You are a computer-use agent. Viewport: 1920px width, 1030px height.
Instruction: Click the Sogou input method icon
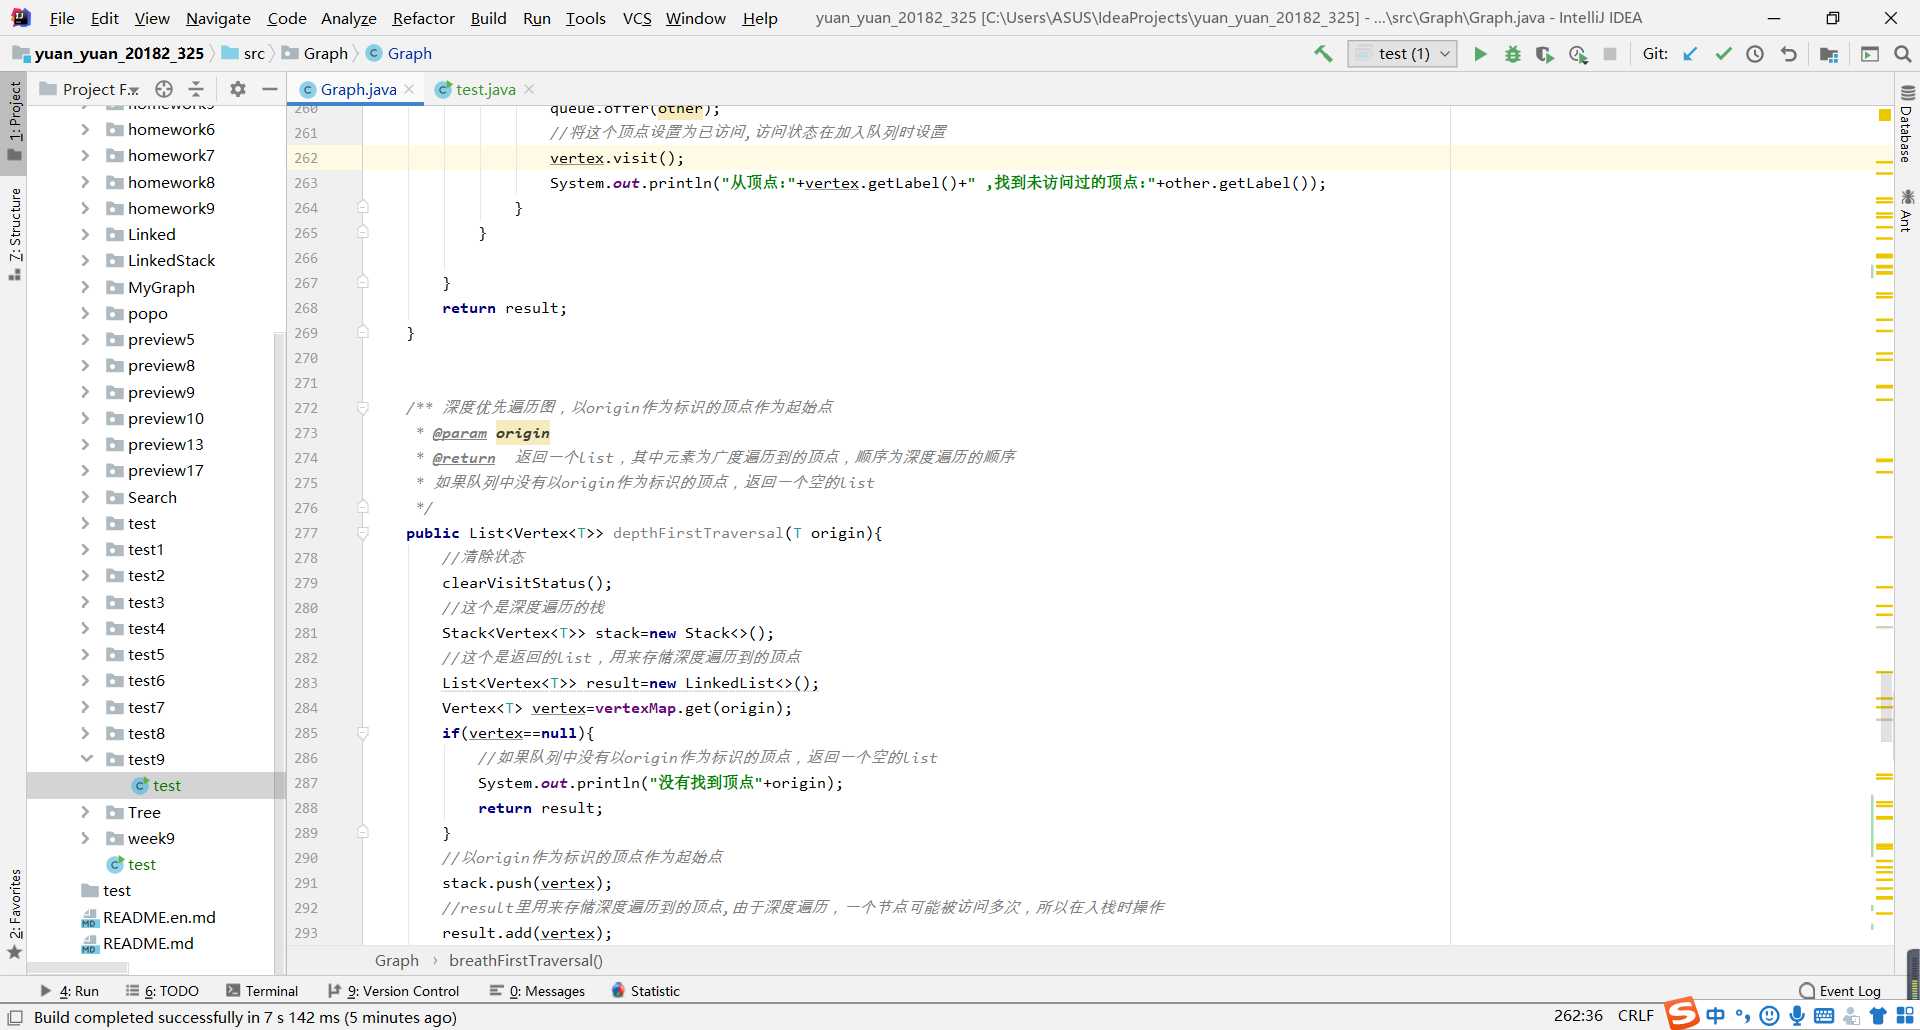[x=1682, y=1013]
